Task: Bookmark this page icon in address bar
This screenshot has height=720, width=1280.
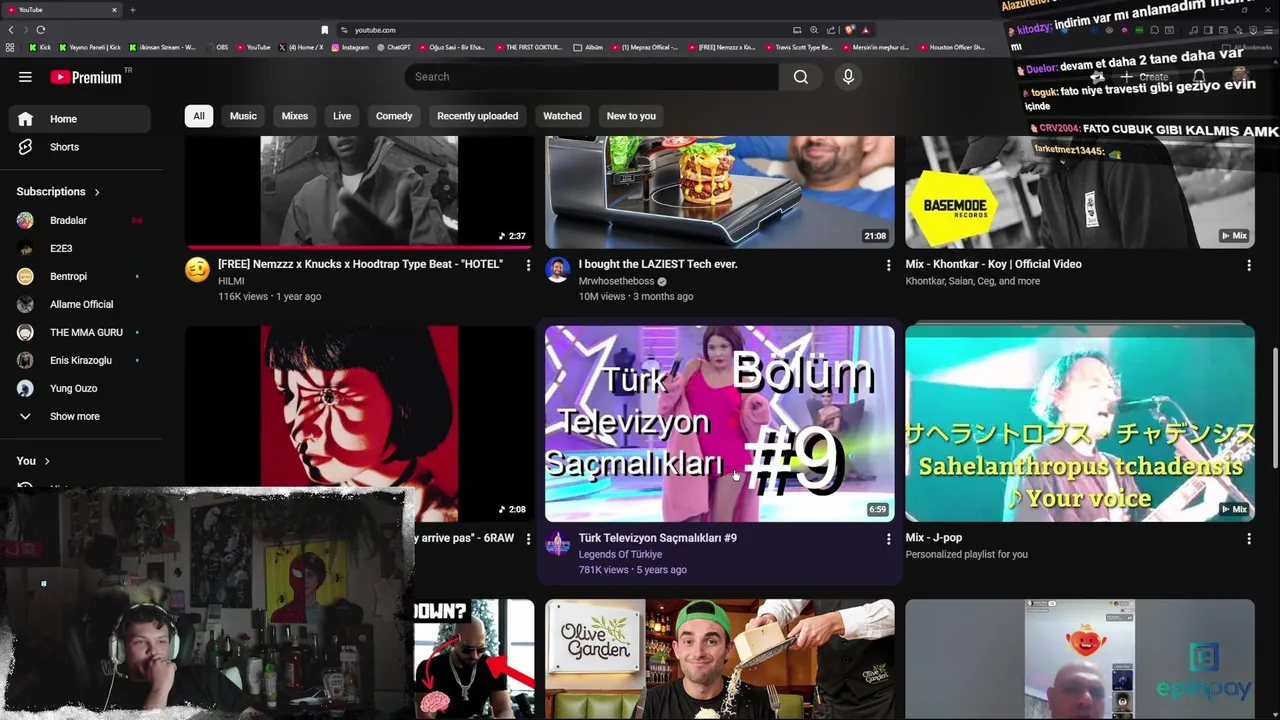Action: [324, 30]
